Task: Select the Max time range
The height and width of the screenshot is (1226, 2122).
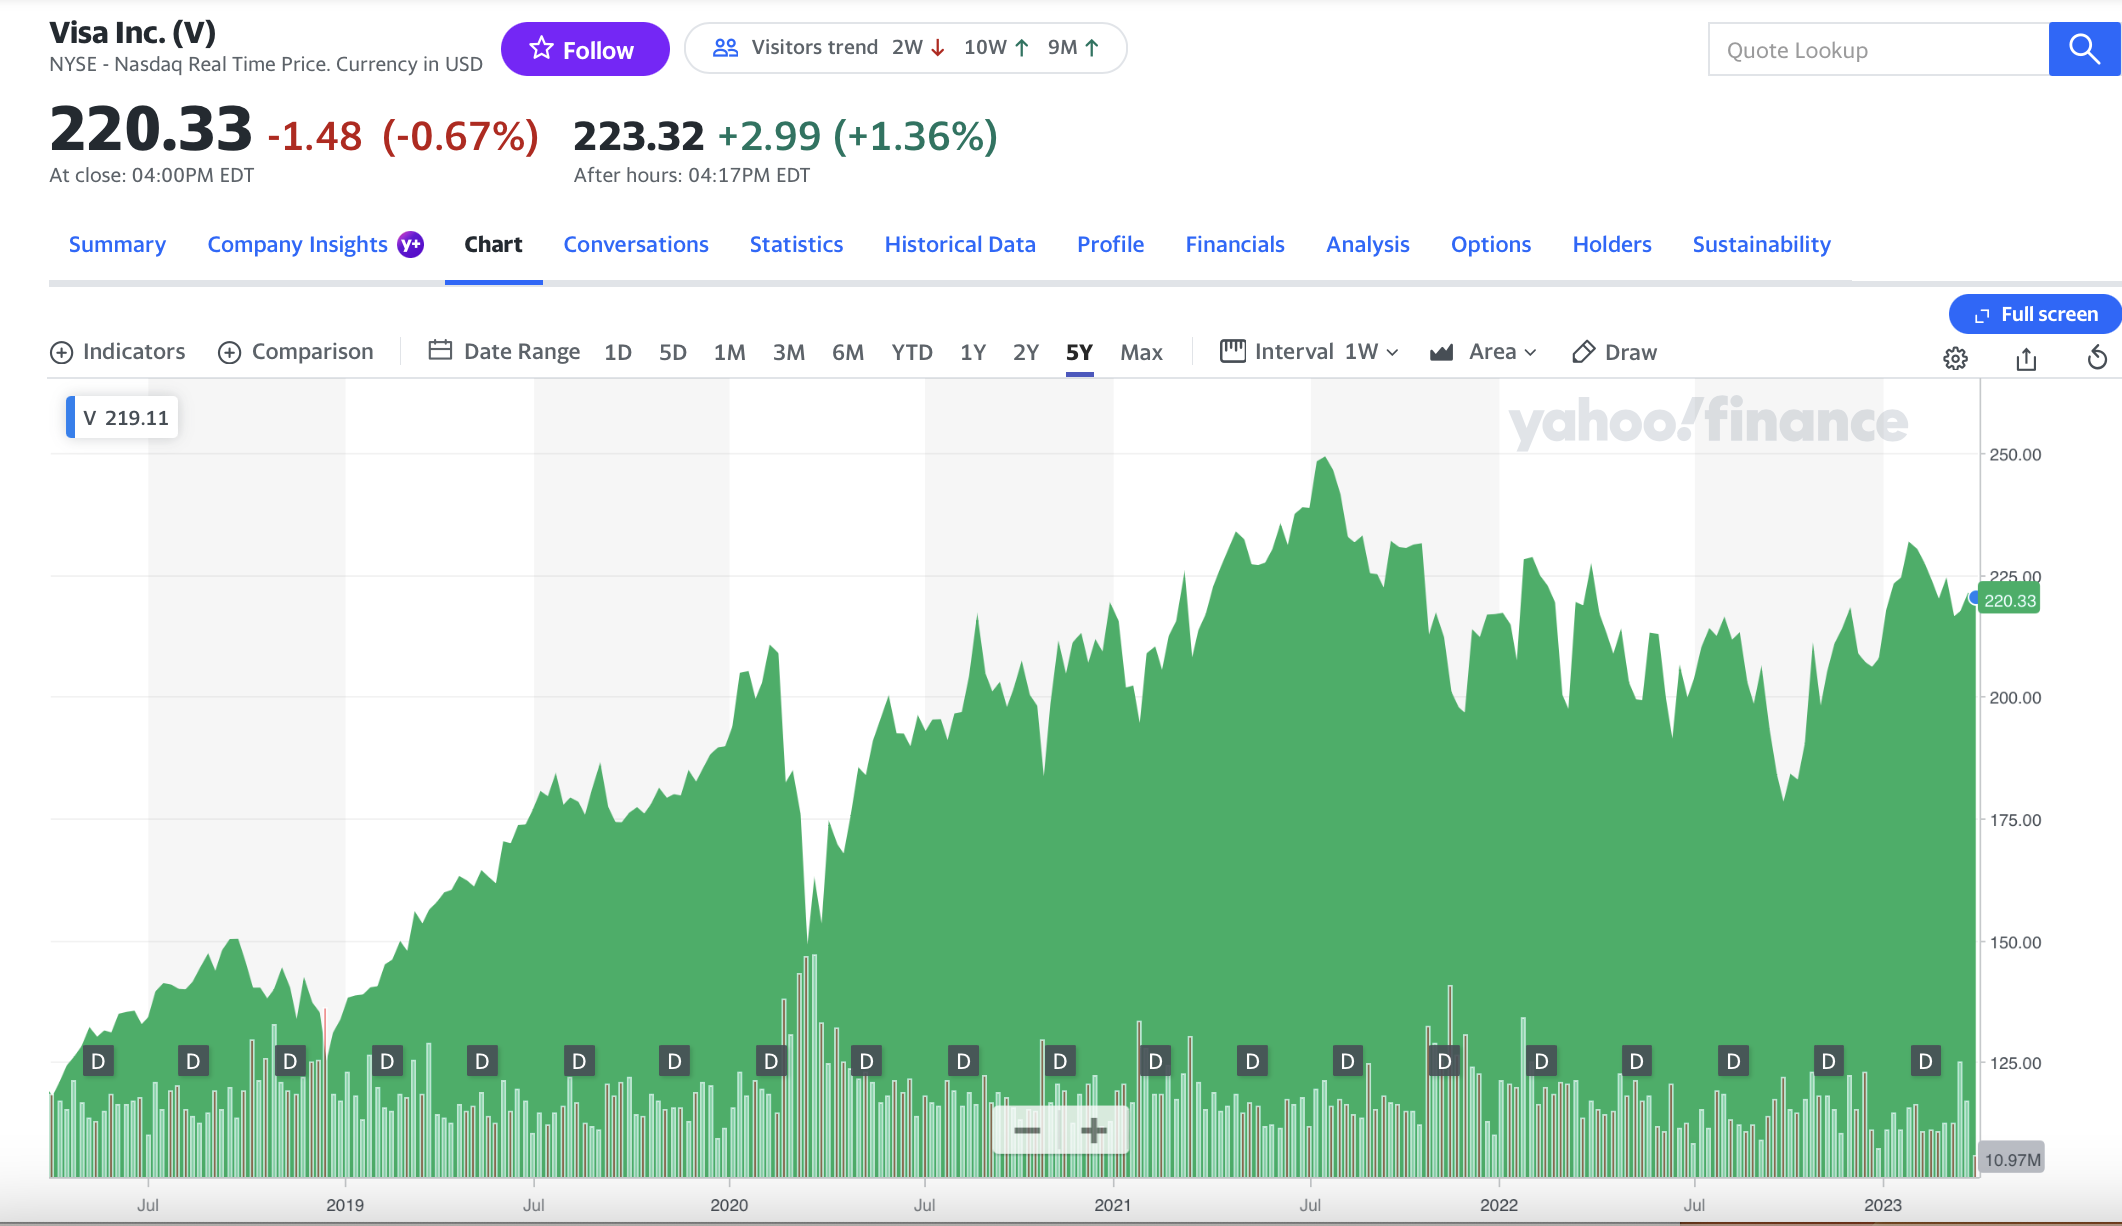Action: tap(1141, 352)
